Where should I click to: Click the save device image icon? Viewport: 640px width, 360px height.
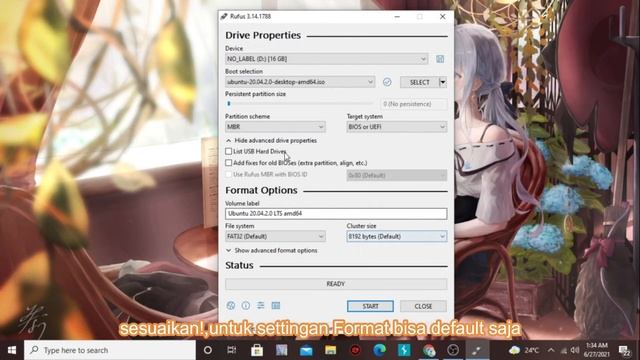pos(440,59)
